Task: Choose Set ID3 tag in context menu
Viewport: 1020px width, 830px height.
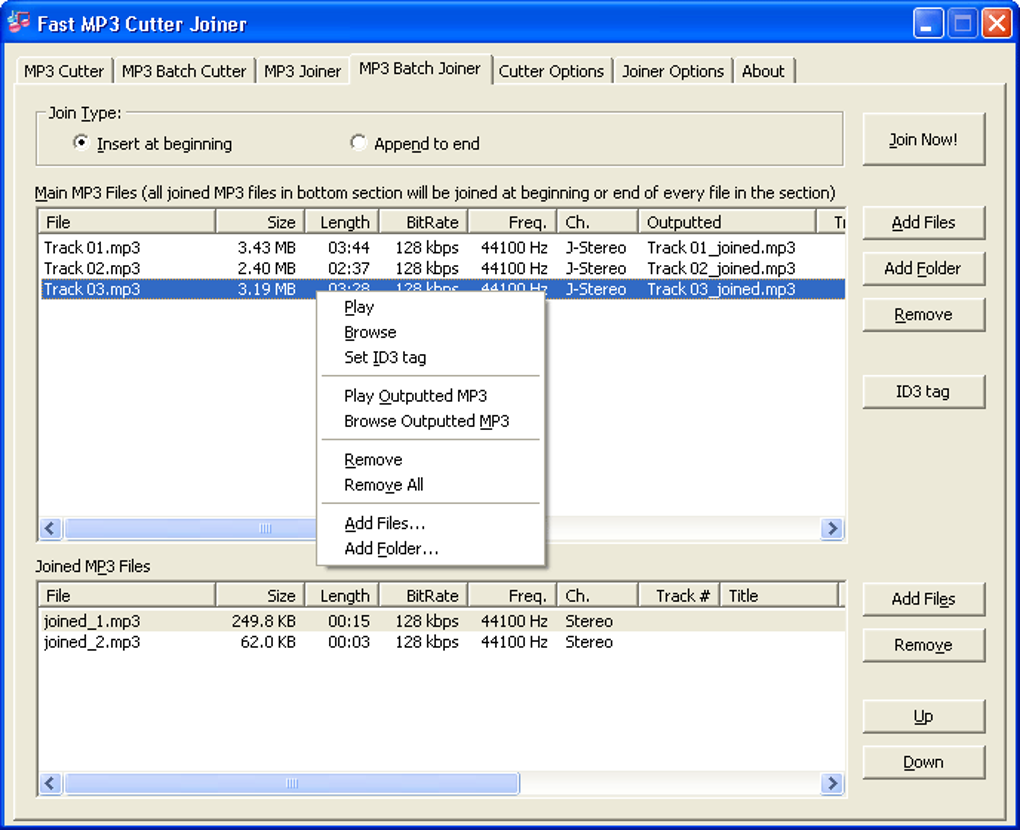Action: pyautogui.click(x=385, y=357)
